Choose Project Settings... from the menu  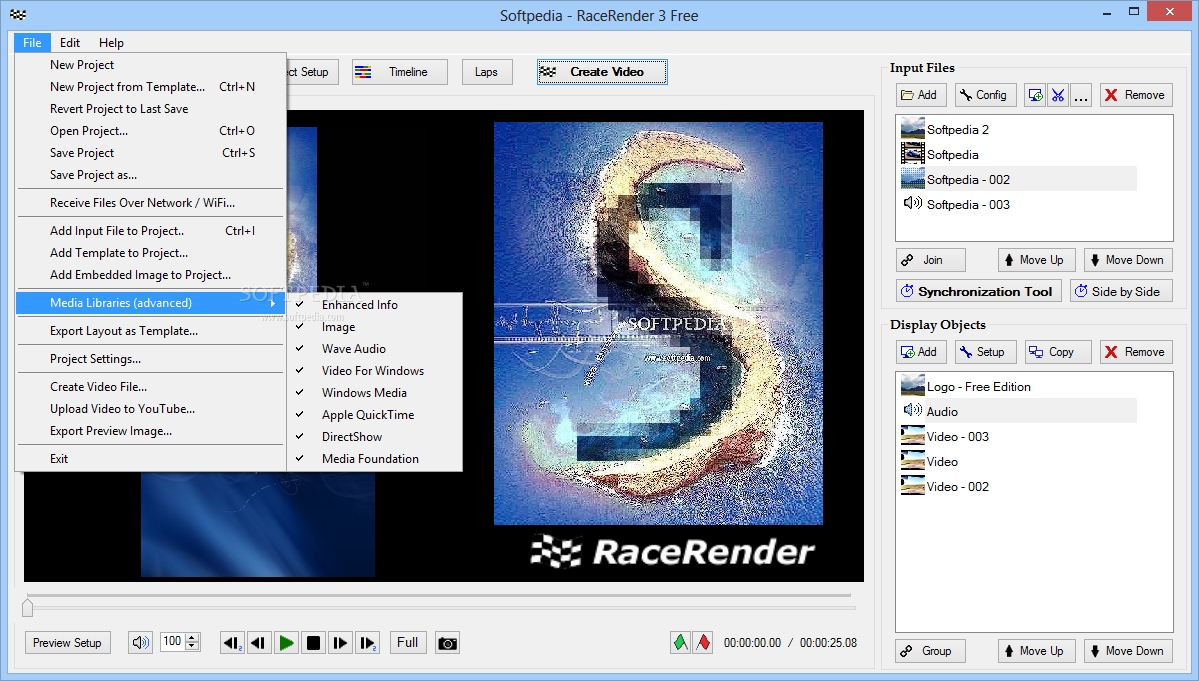click(x=150, y=358)
